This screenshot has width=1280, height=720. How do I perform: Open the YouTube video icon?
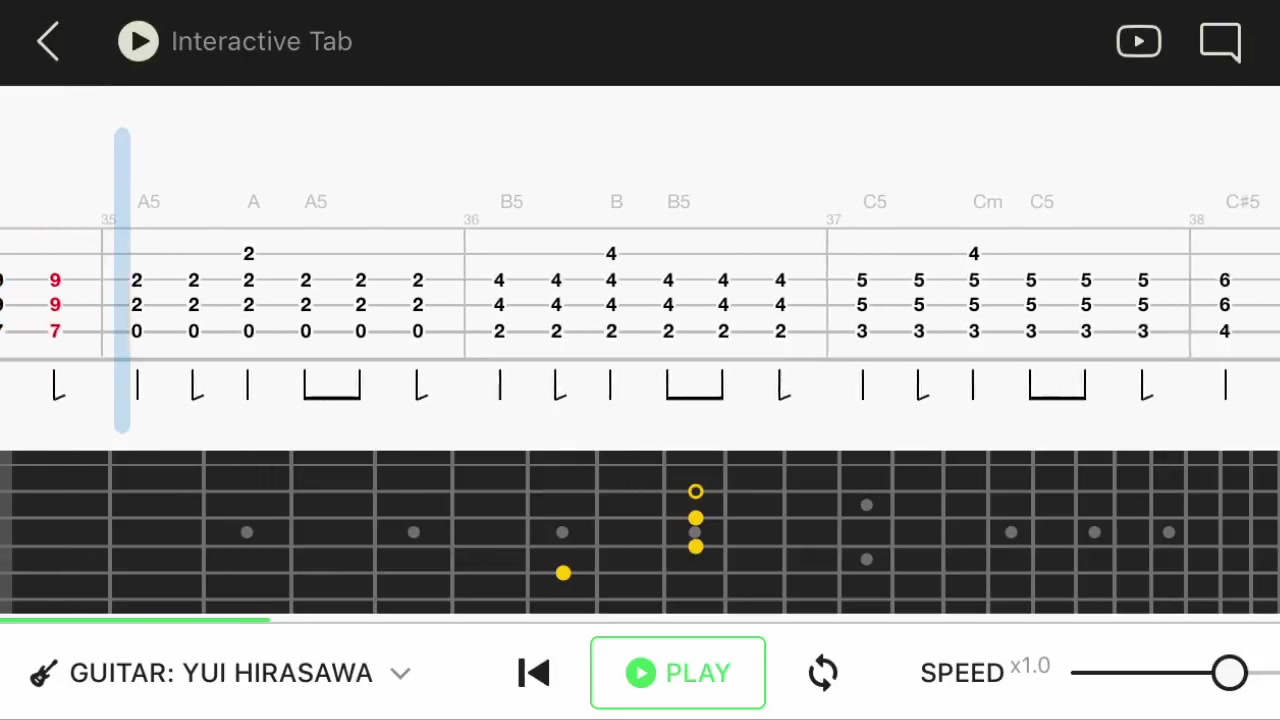1138,42
